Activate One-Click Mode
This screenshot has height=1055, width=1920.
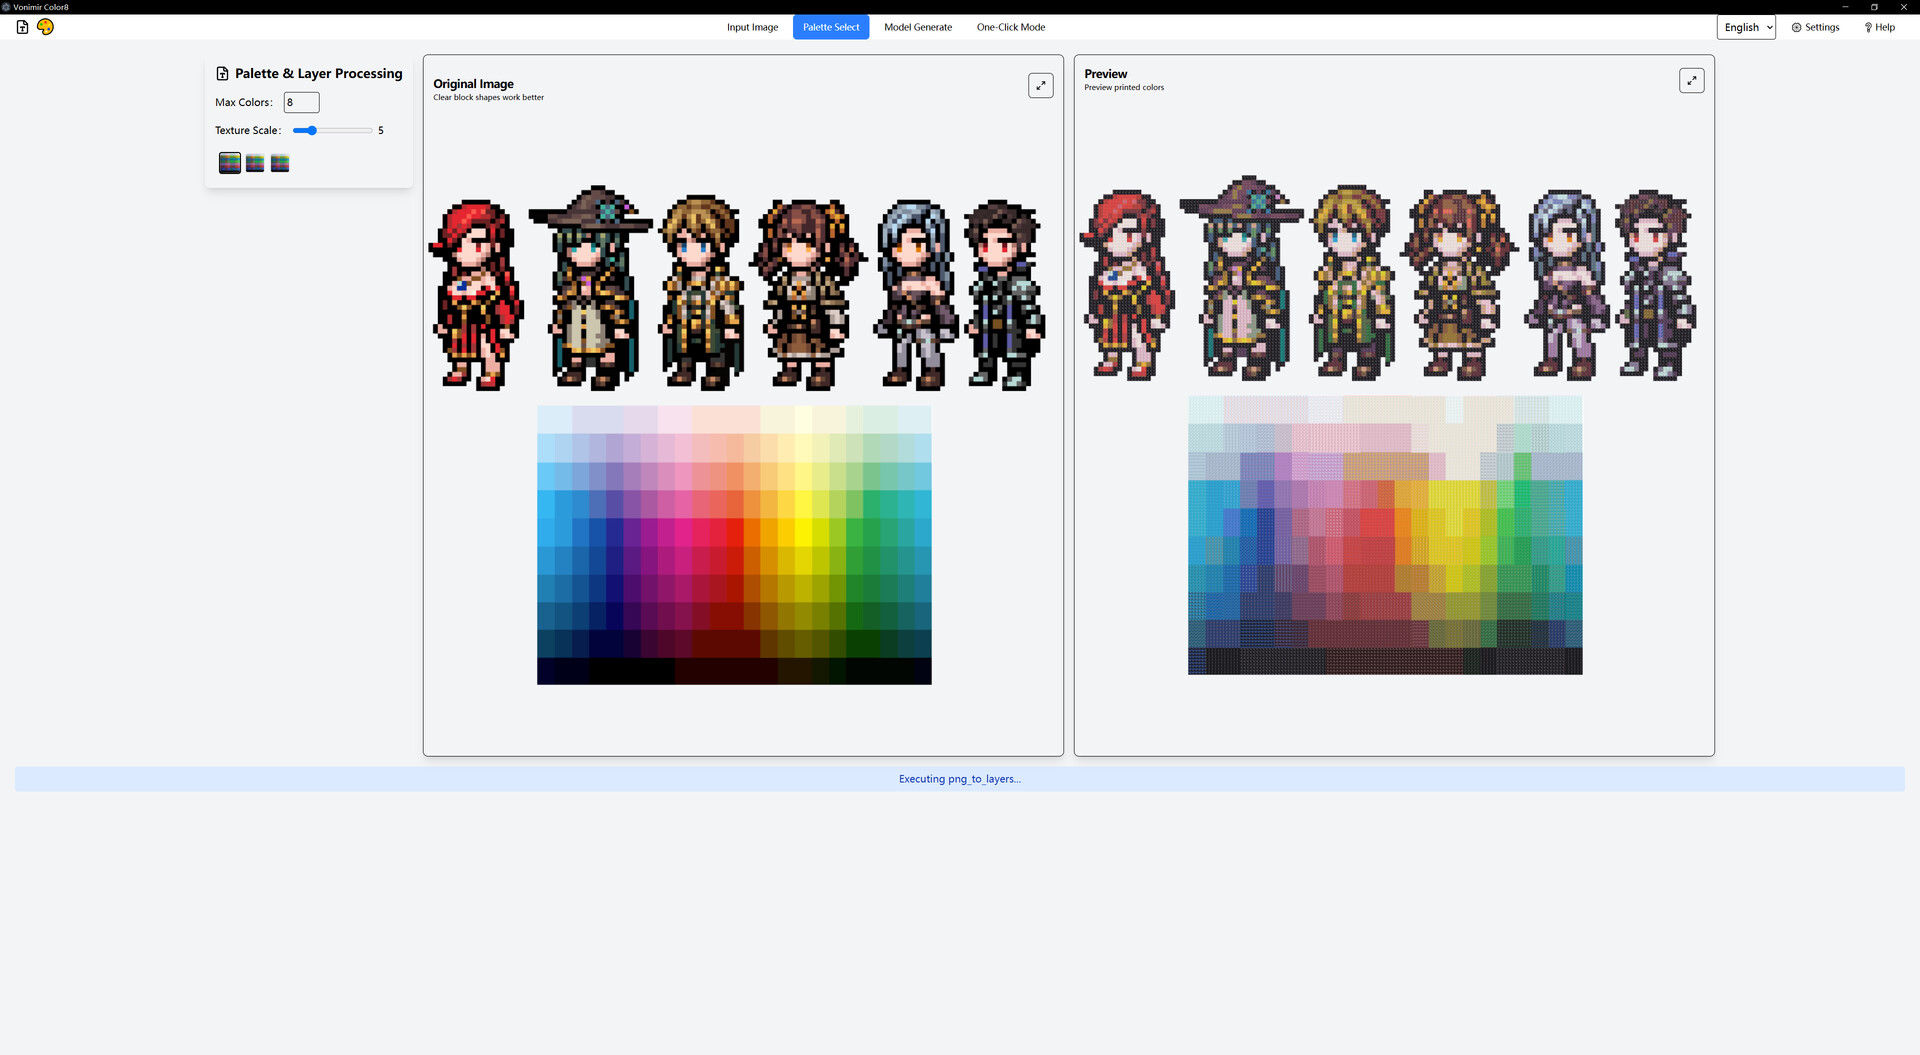click(1010, 27)
